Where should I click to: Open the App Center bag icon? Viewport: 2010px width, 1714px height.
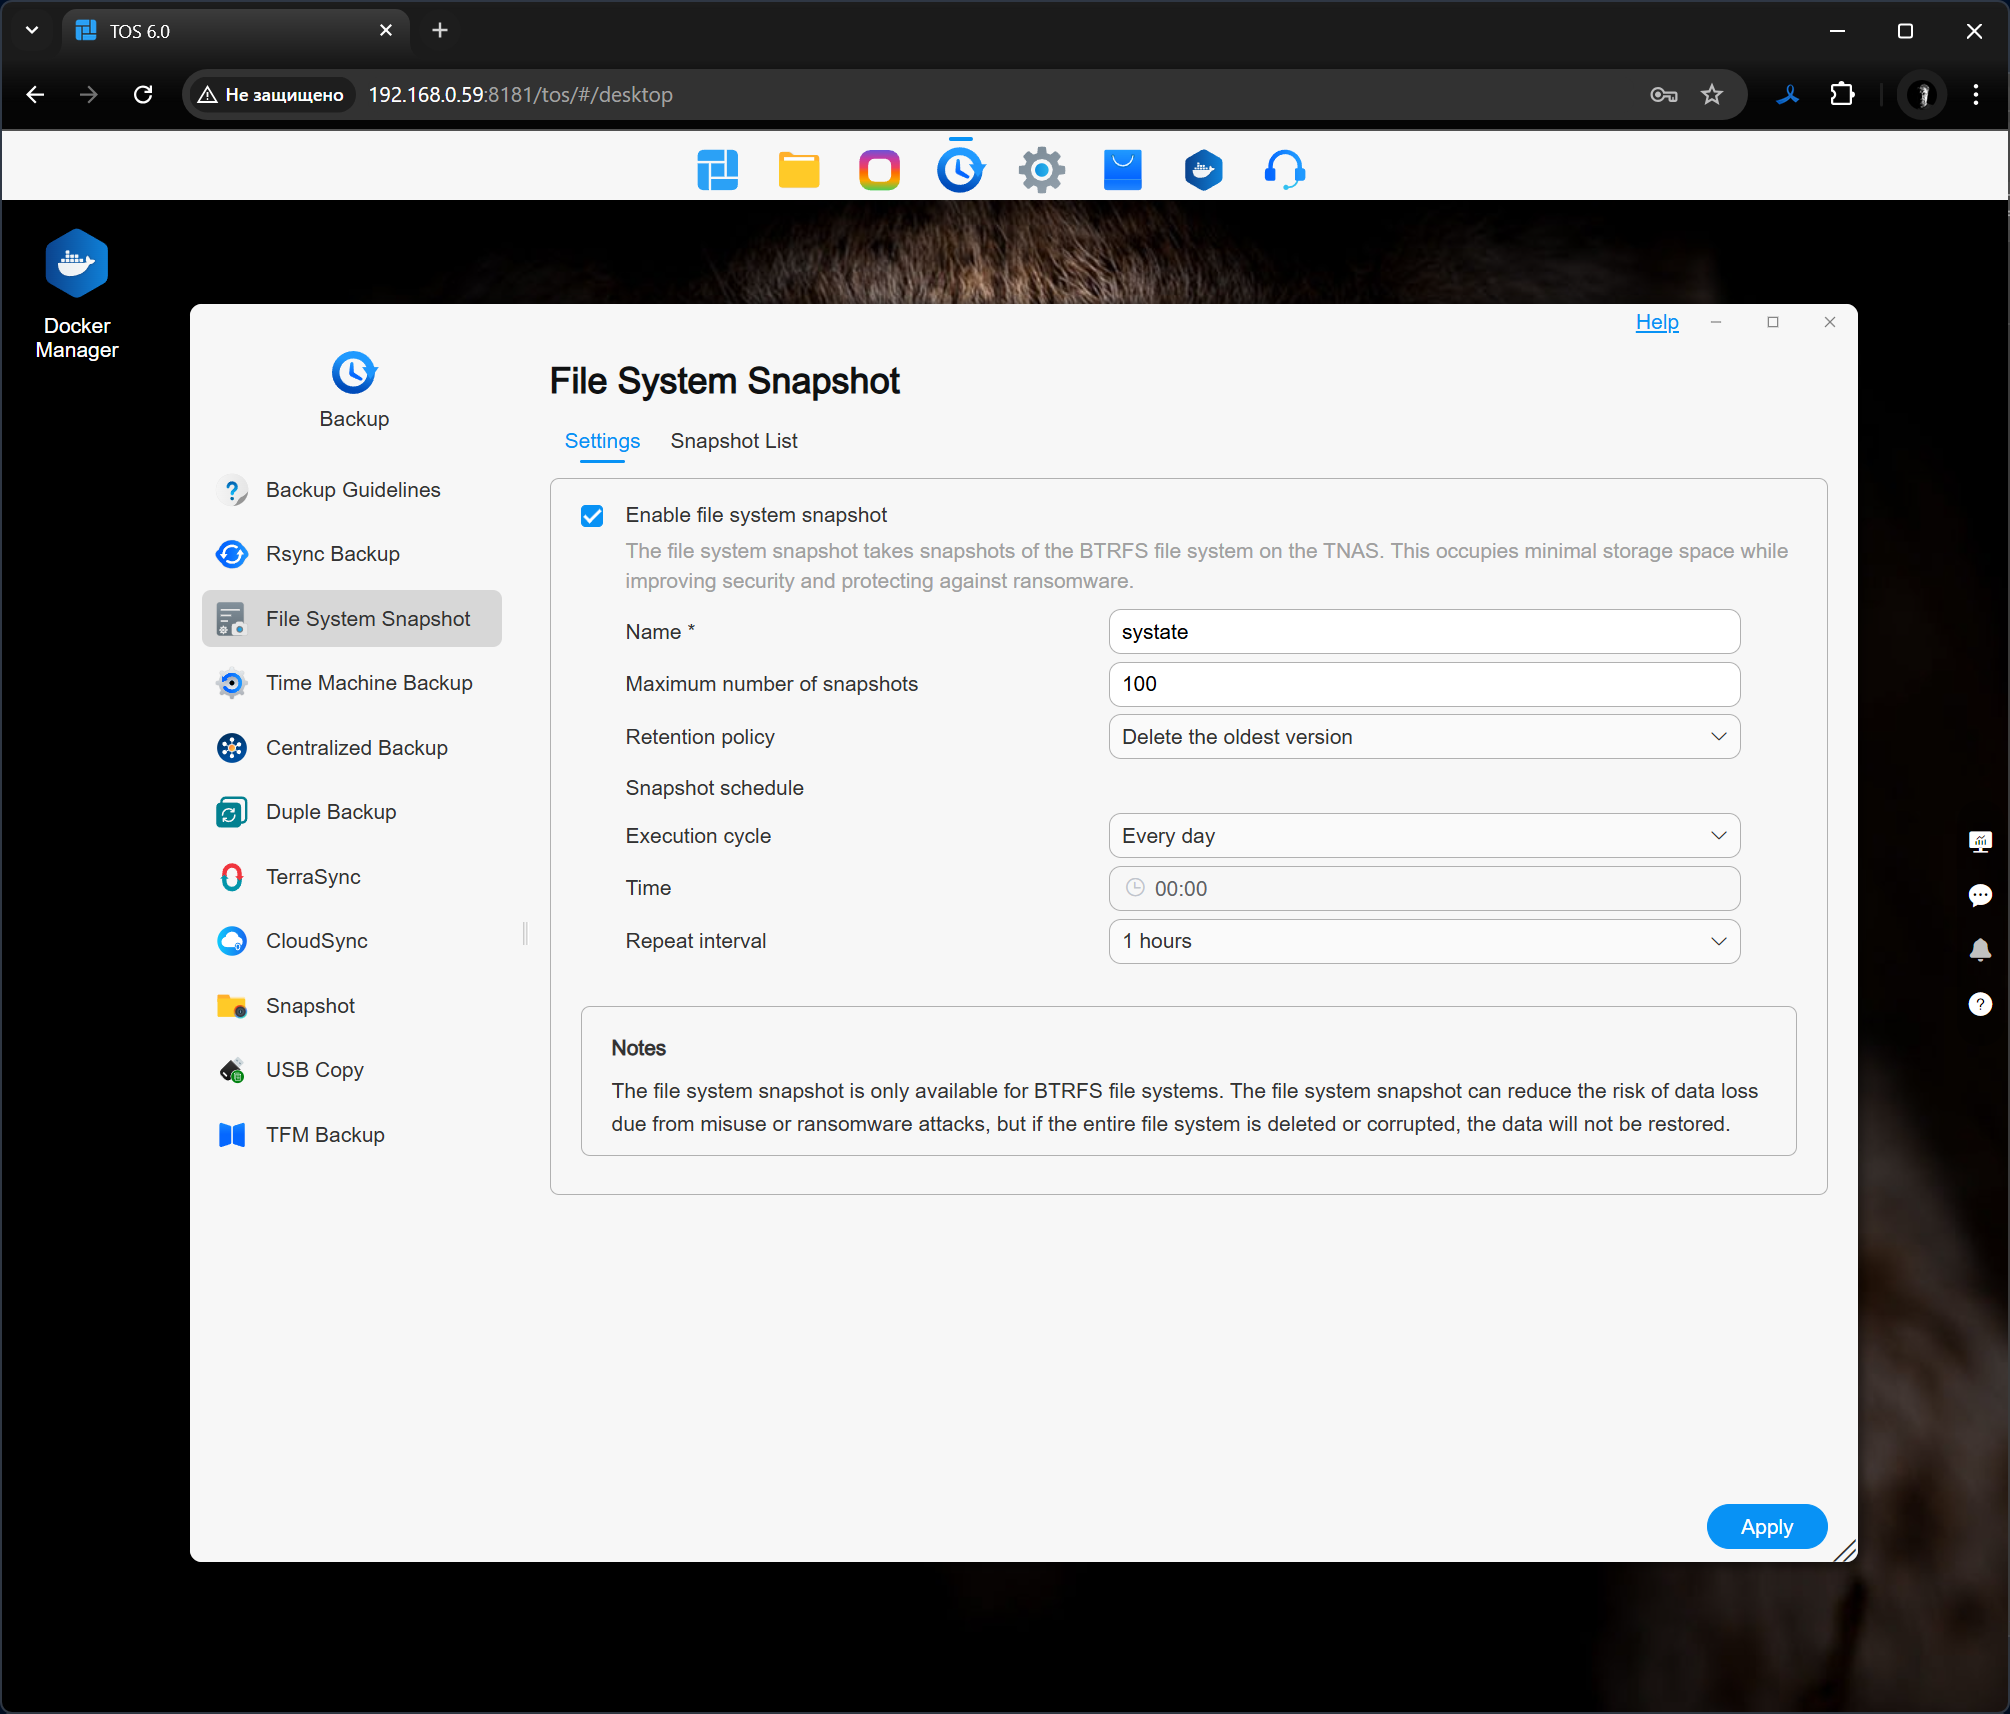(x=1122, y=170)
